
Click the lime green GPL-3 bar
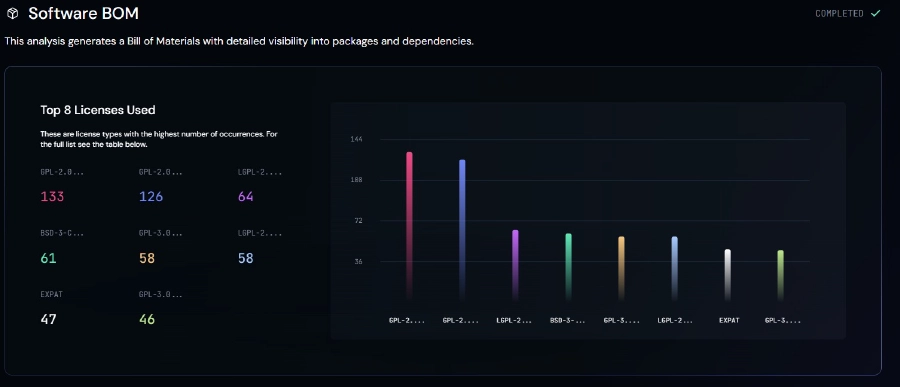click(x=780, y=275)
